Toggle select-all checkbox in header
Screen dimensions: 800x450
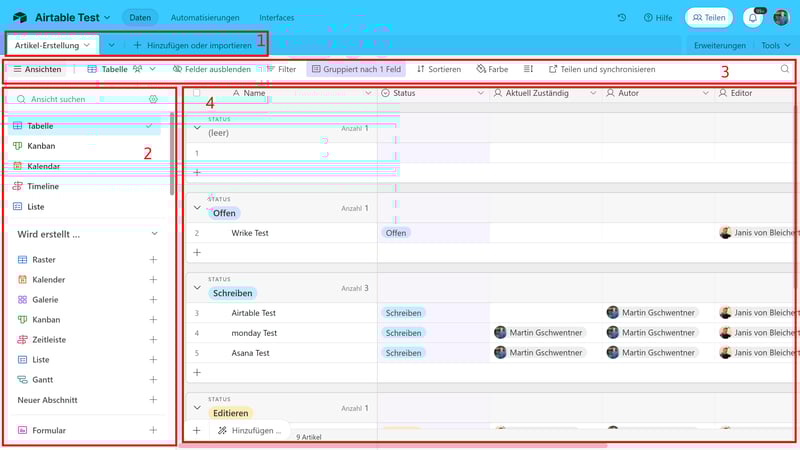pos(196,93)
